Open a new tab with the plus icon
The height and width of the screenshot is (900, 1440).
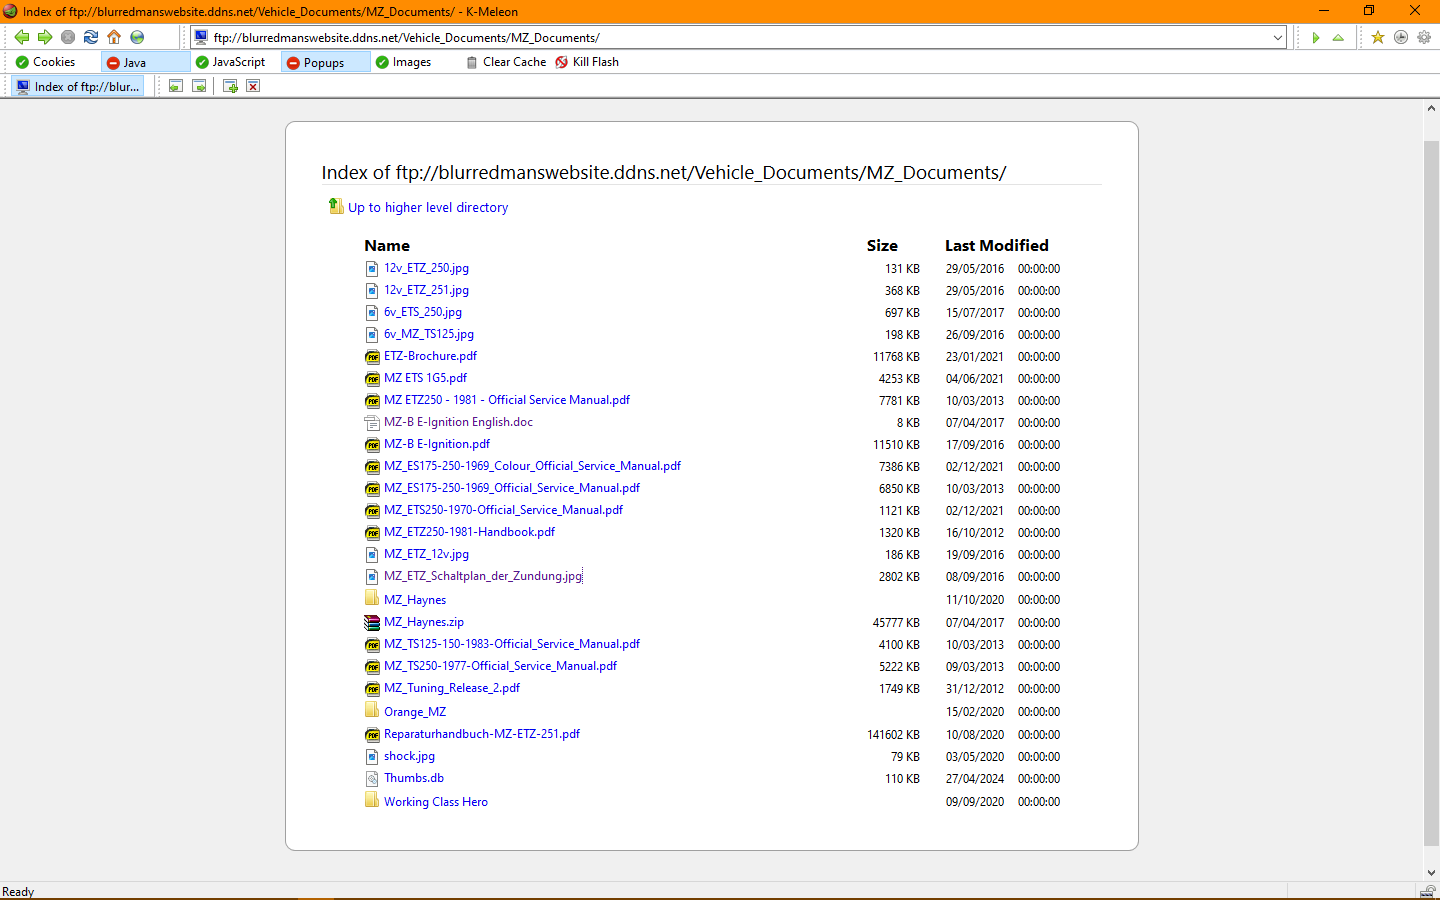[x=230, y=86]
